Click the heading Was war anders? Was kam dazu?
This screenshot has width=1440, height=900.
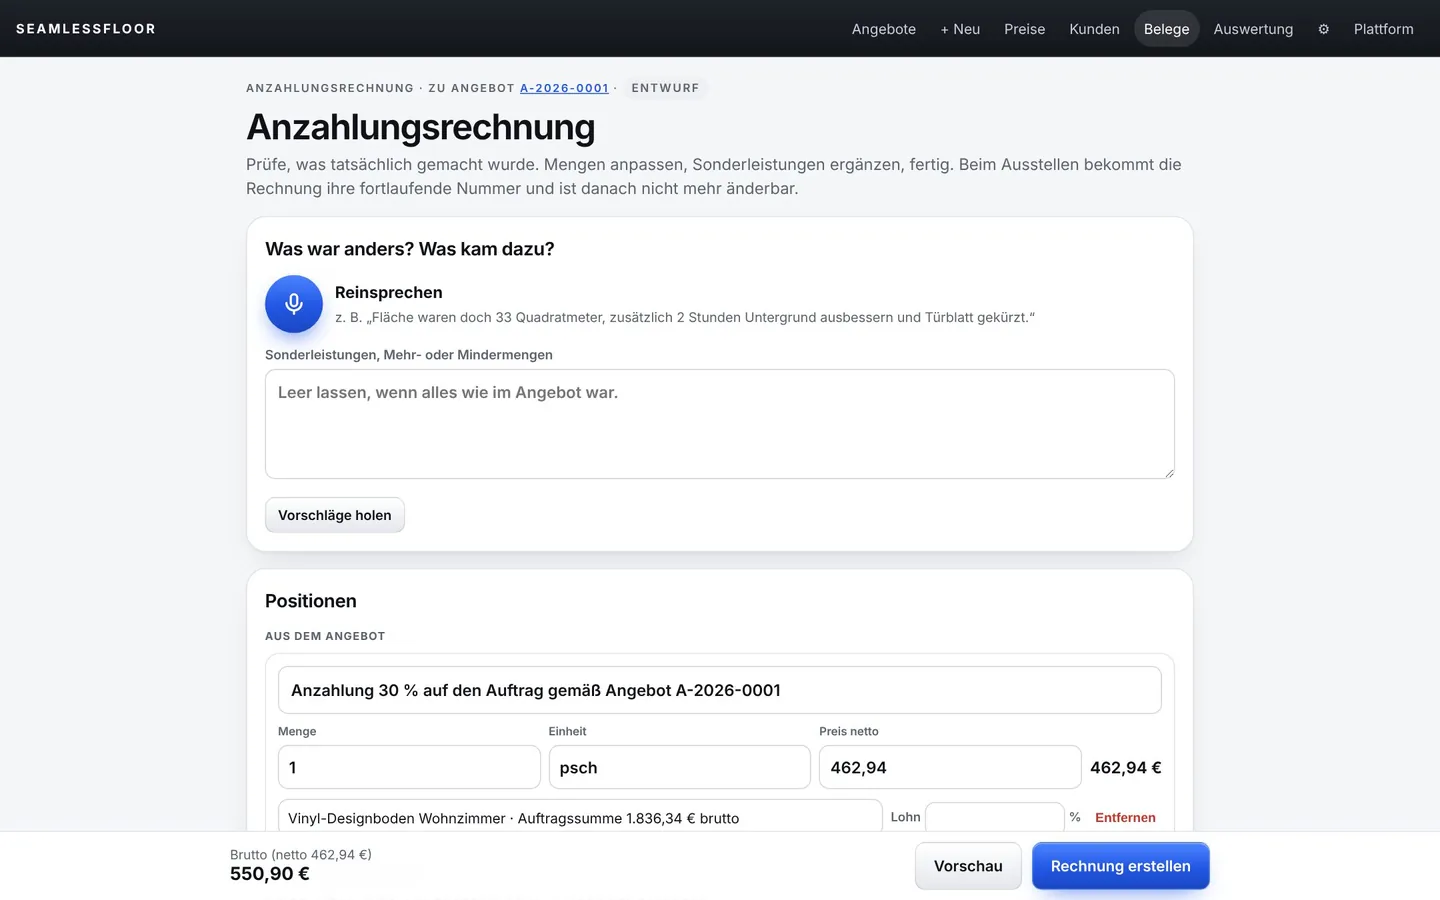coord(410,249)
